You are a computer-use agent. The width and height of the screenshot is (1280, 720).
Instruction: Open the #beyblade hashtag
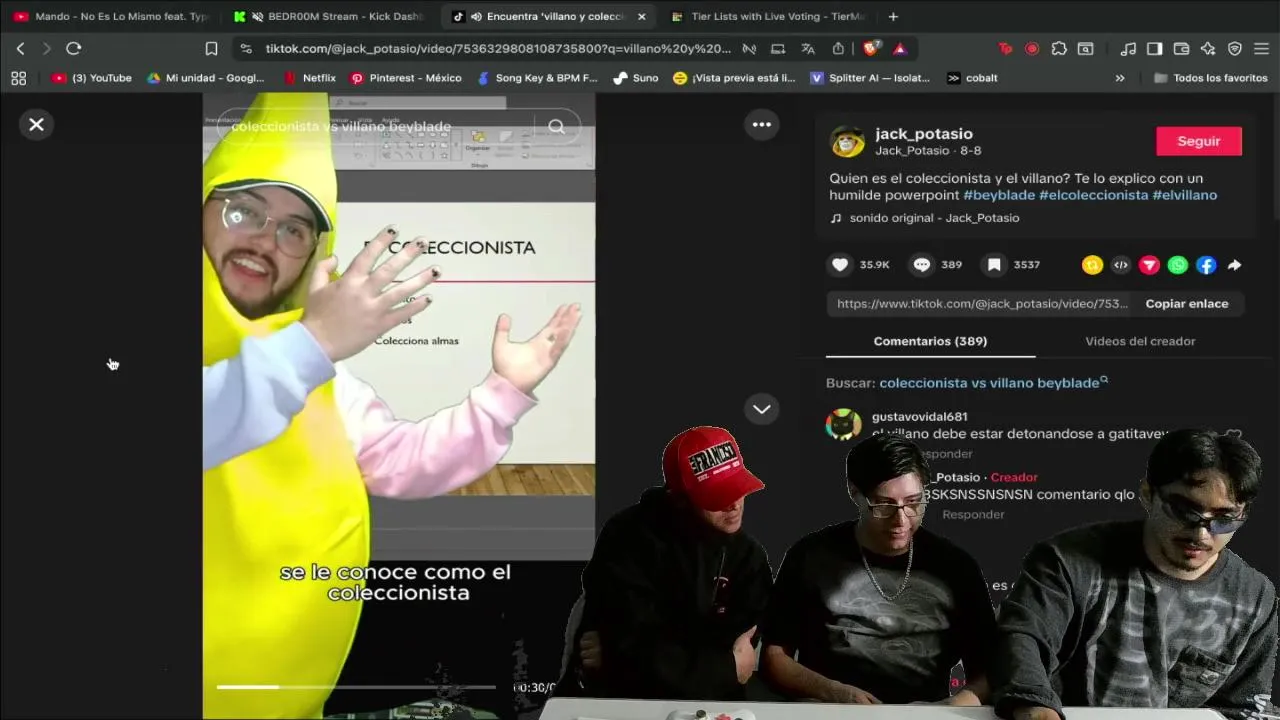point(999,195)
